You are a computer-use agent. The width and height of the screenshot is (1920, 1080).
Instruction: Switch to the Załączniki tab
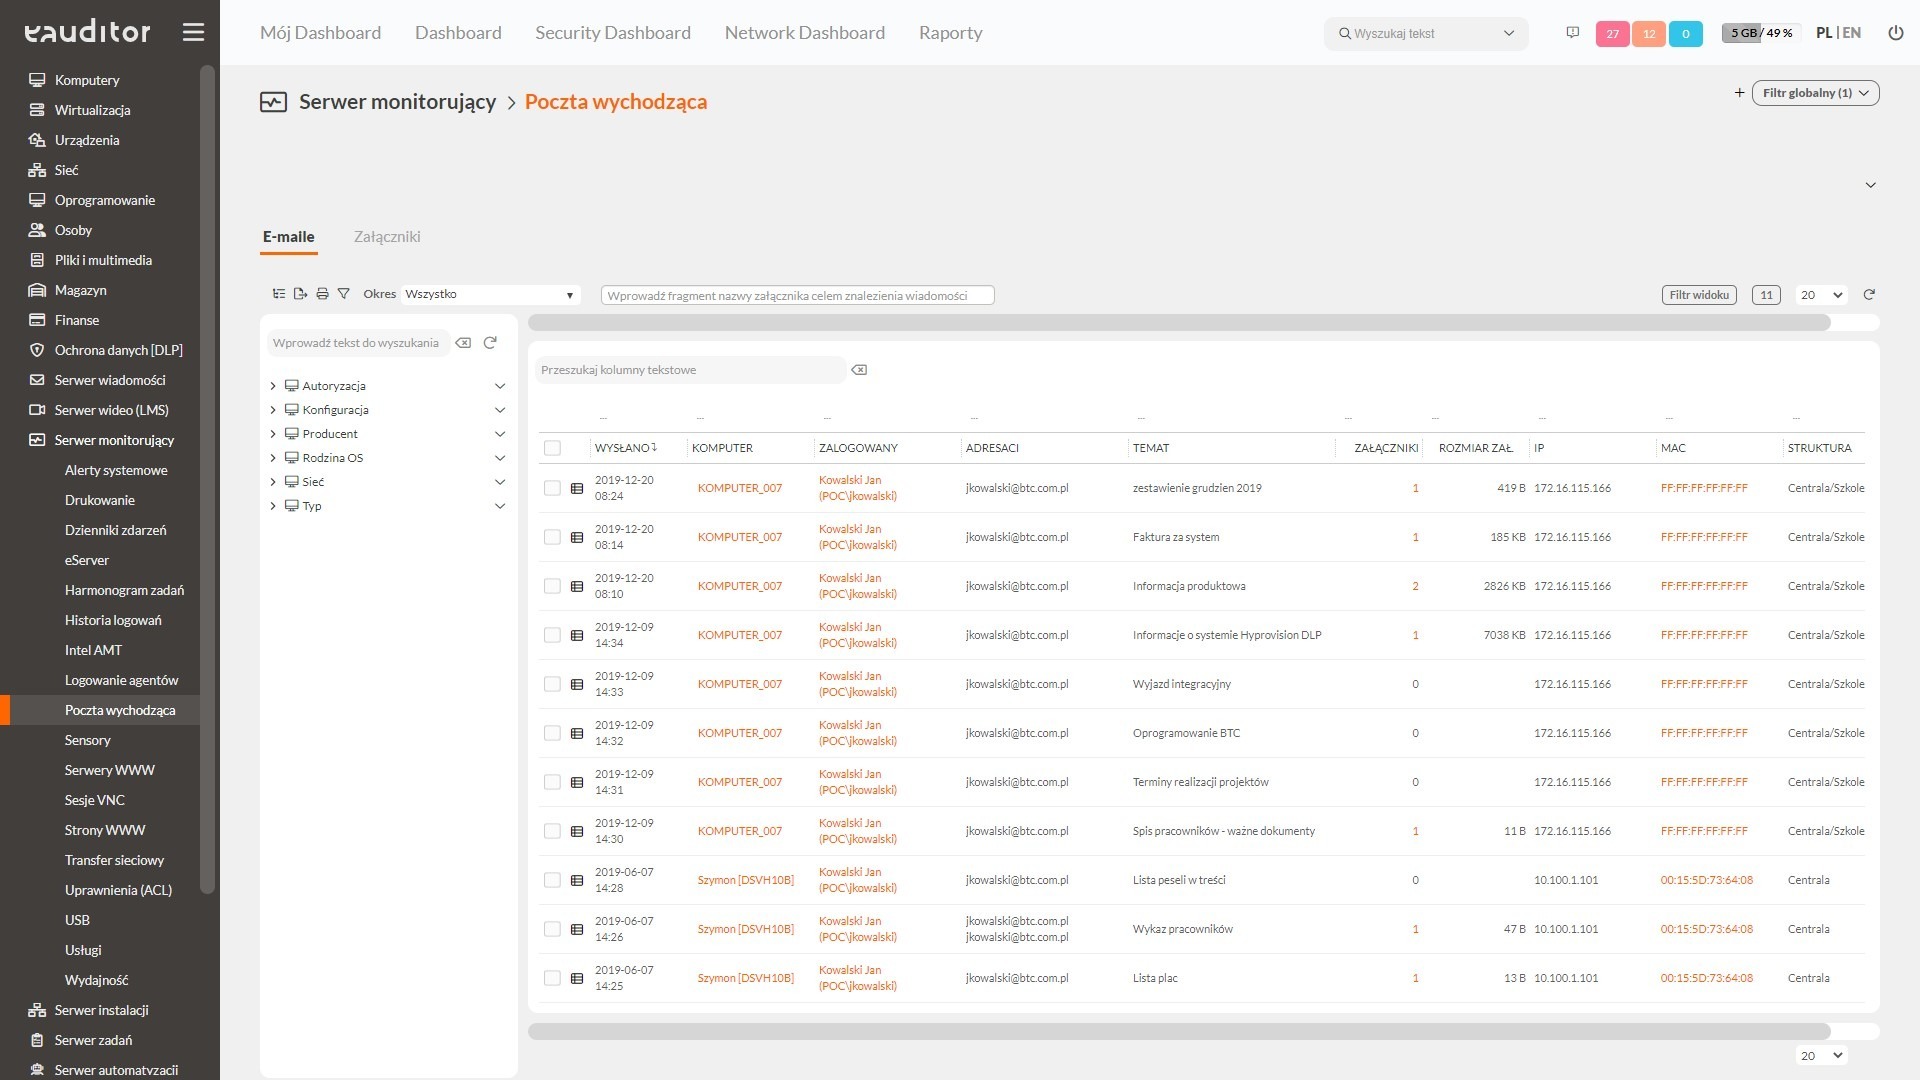click(x=388, y=236)
